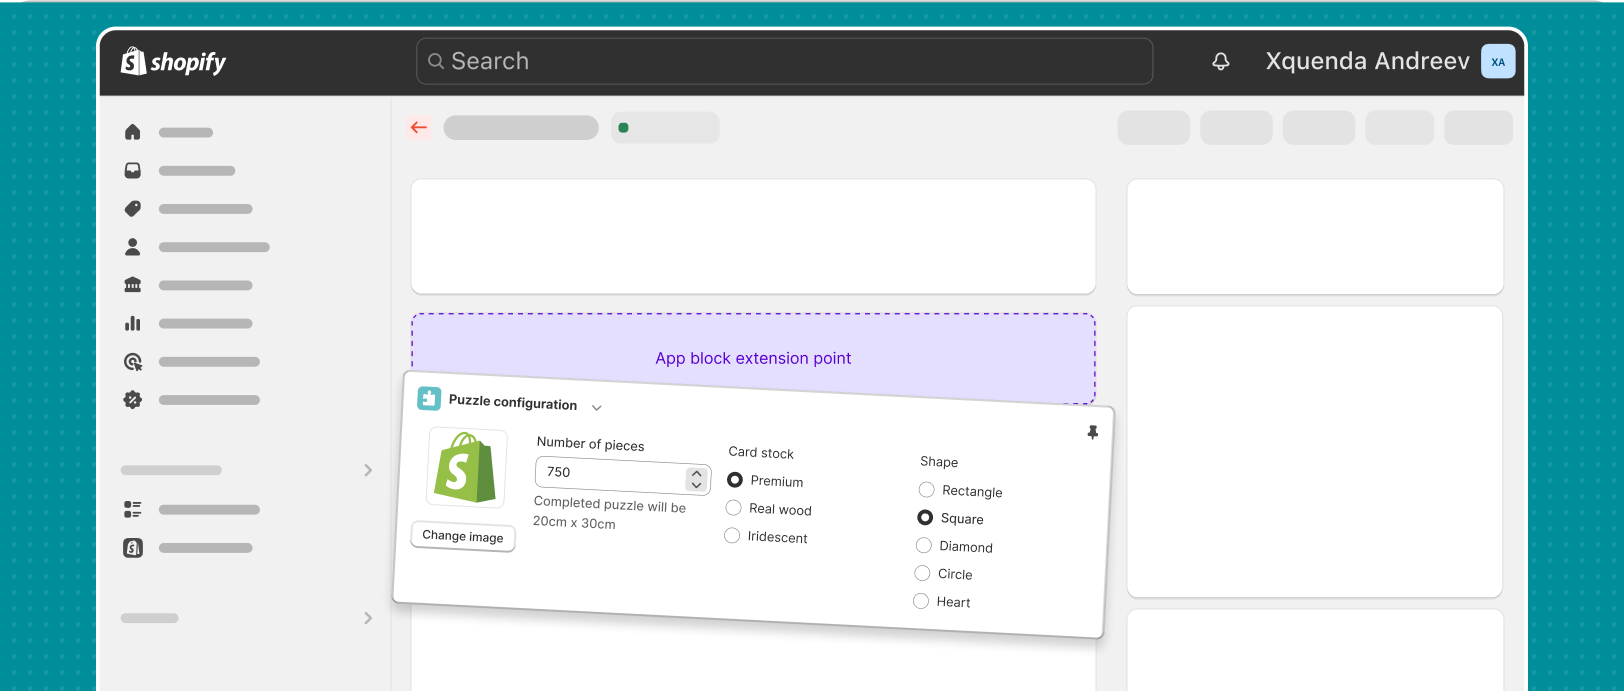Select Premium card stock
Screen dimensions: 1624x691
tap(735, 480)
